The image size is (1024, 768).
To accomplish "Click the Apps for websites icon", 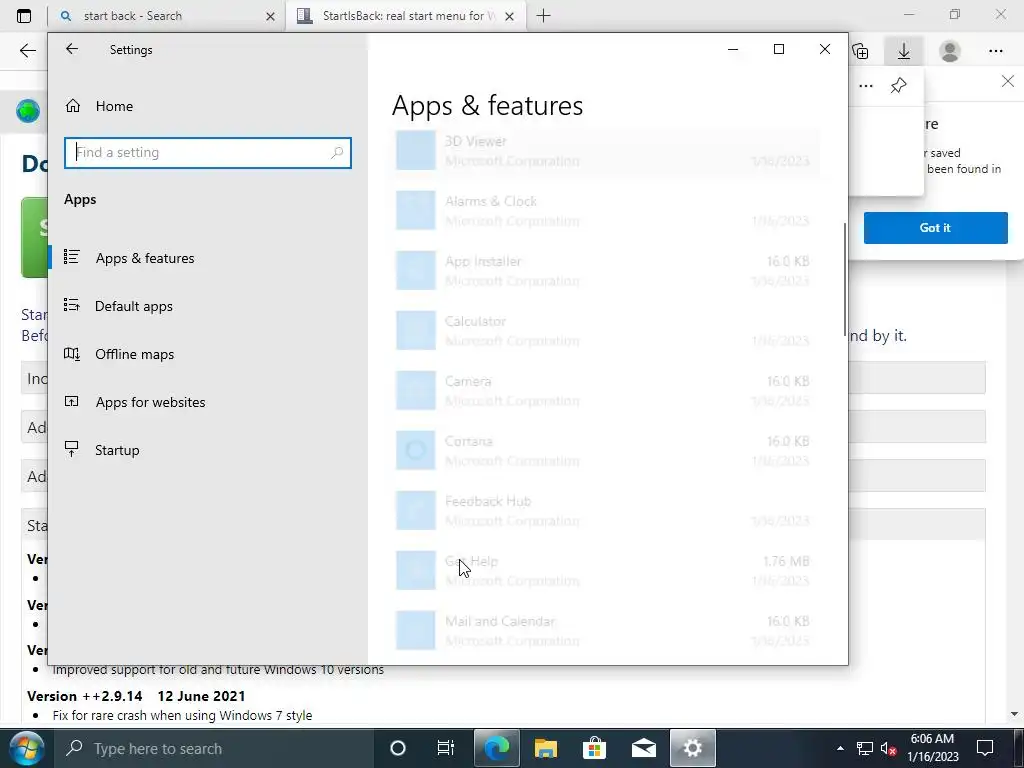I will pos(72,402).
